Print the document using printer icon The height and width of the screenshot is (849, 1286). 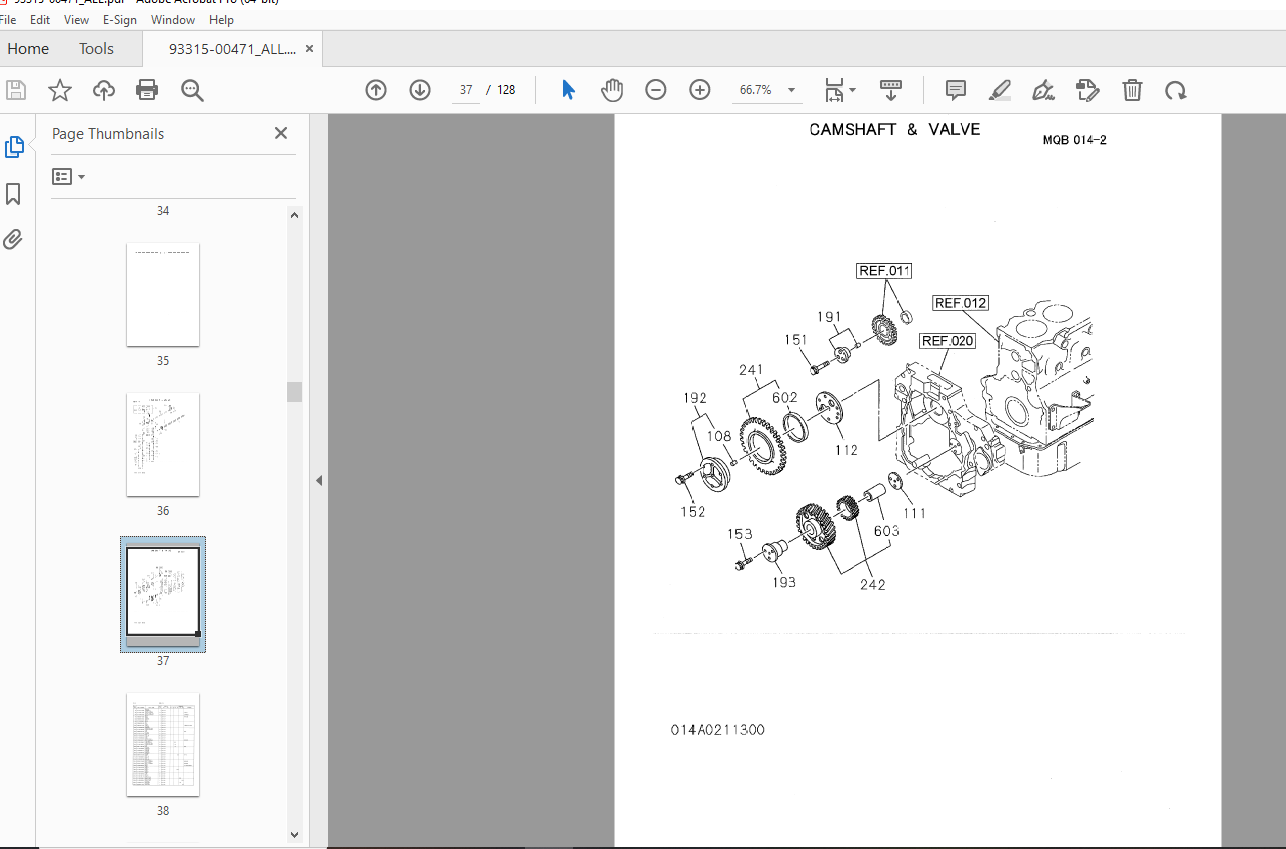pyautogui.click(x=147, y=90)
